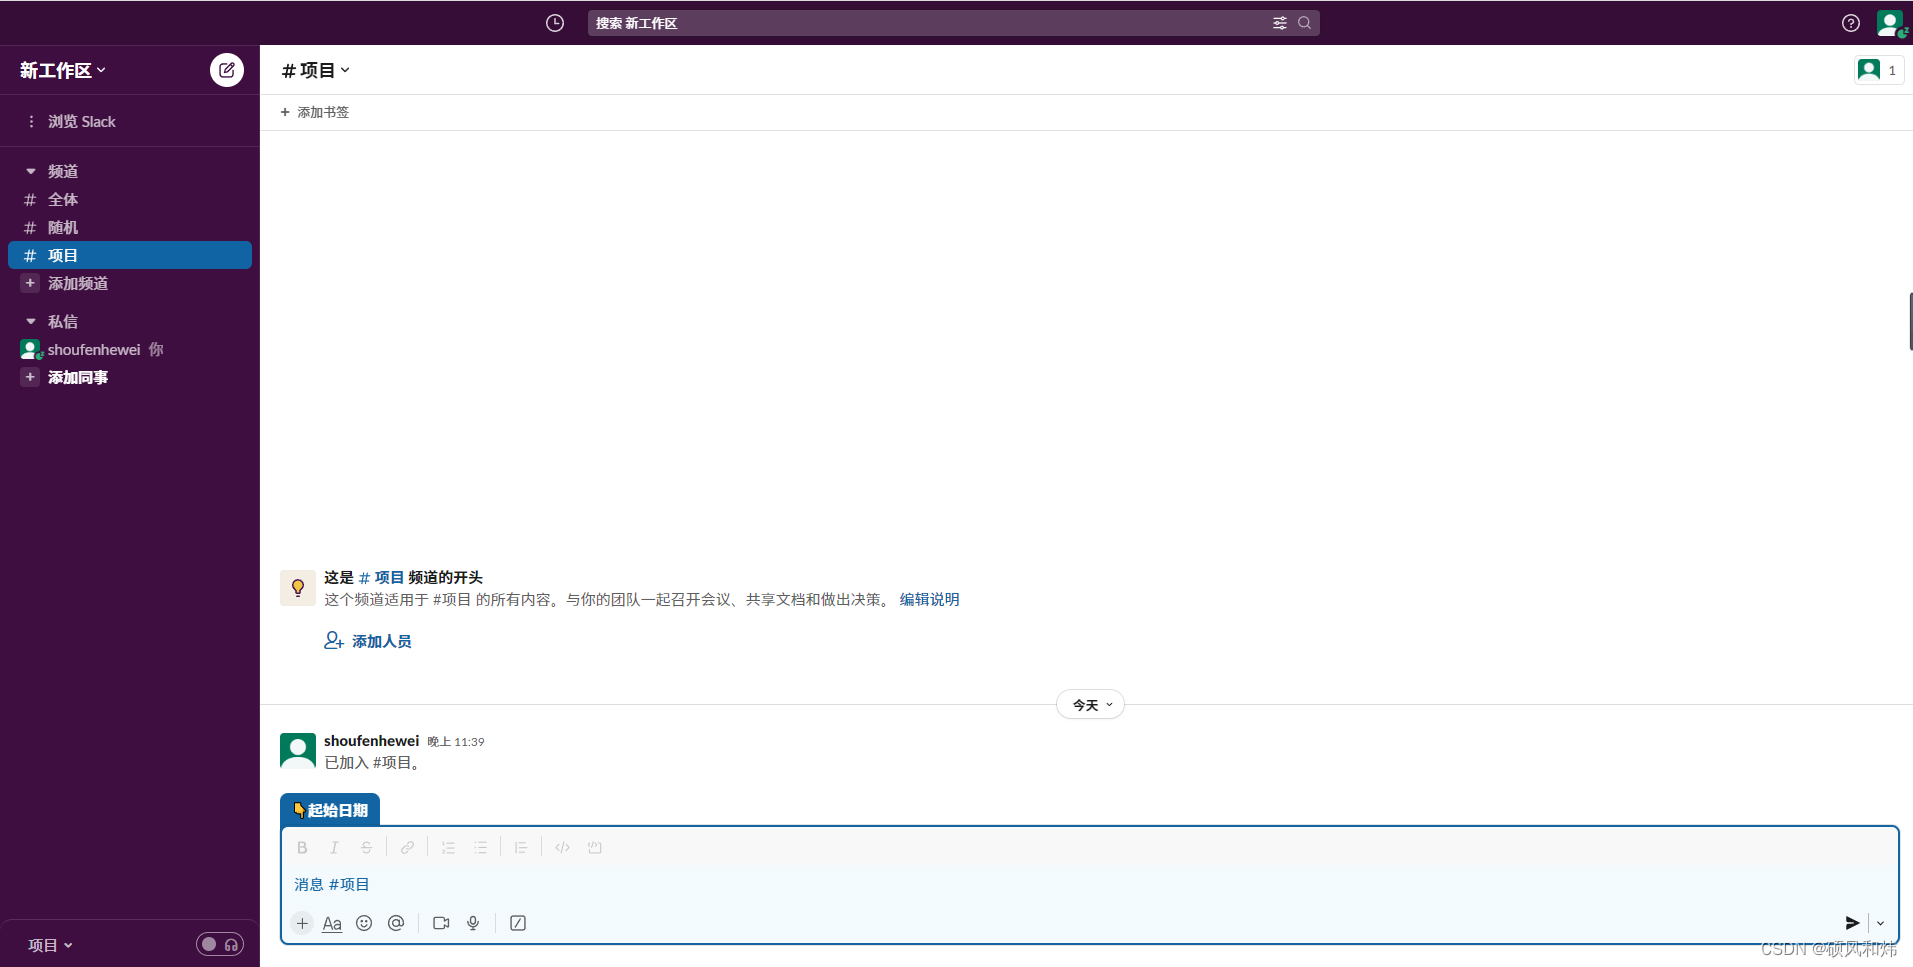This screenshot has width=1913, height=967.
Task: Open the emoji picker
Action: (x=364, y=923)
